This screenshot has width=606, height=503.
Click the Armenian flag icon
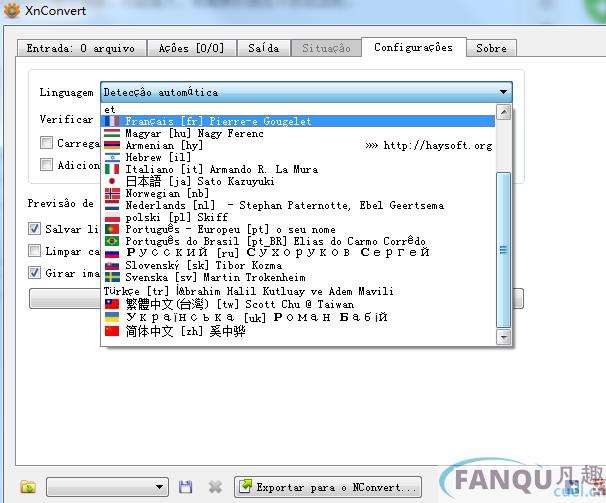pos(112,145)
